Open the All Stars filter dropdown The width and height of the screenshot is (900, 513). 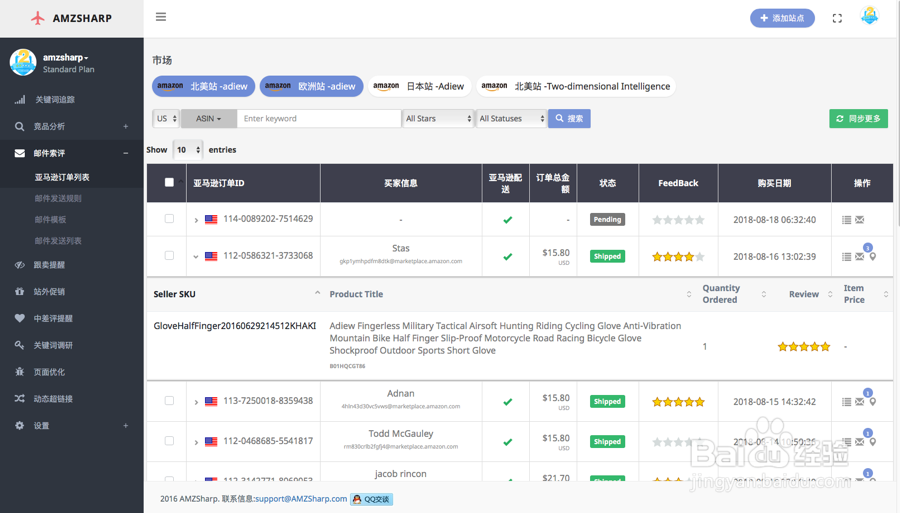click(438, 118)
